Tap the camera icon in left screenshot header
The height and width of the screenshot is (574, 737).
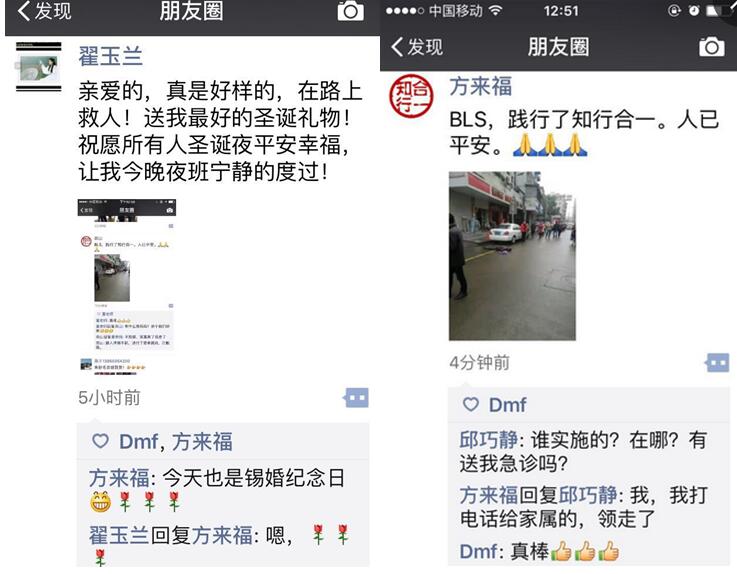click(x=351, y=10)
